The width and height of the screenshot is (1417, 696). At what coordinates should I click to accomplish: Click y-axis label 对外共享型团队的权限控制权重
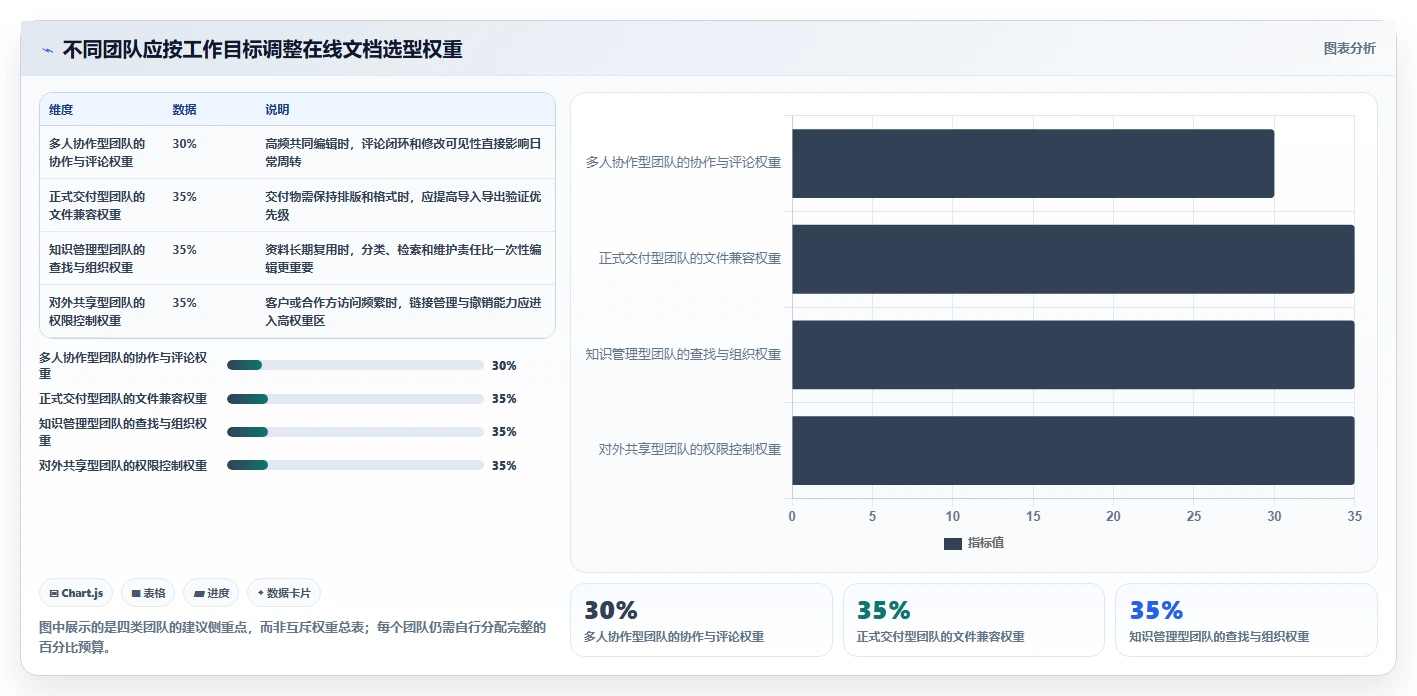click(690, 450)
